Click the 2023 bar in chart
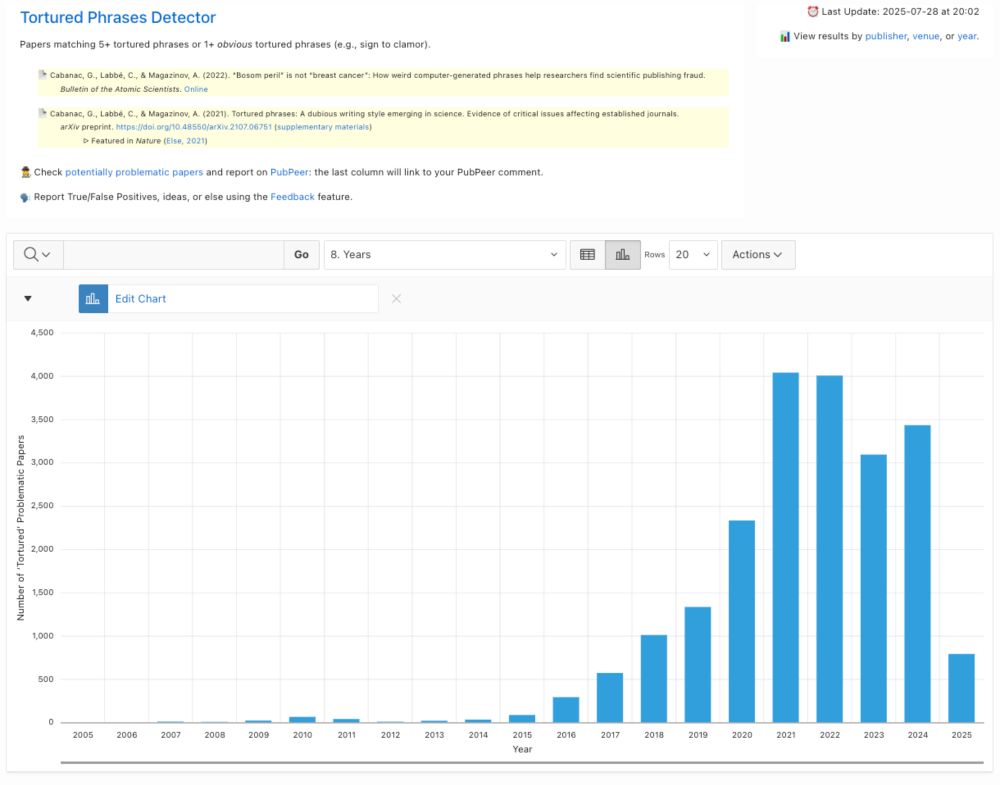This screenshot has height=785, width=1000. click(874, 589)
